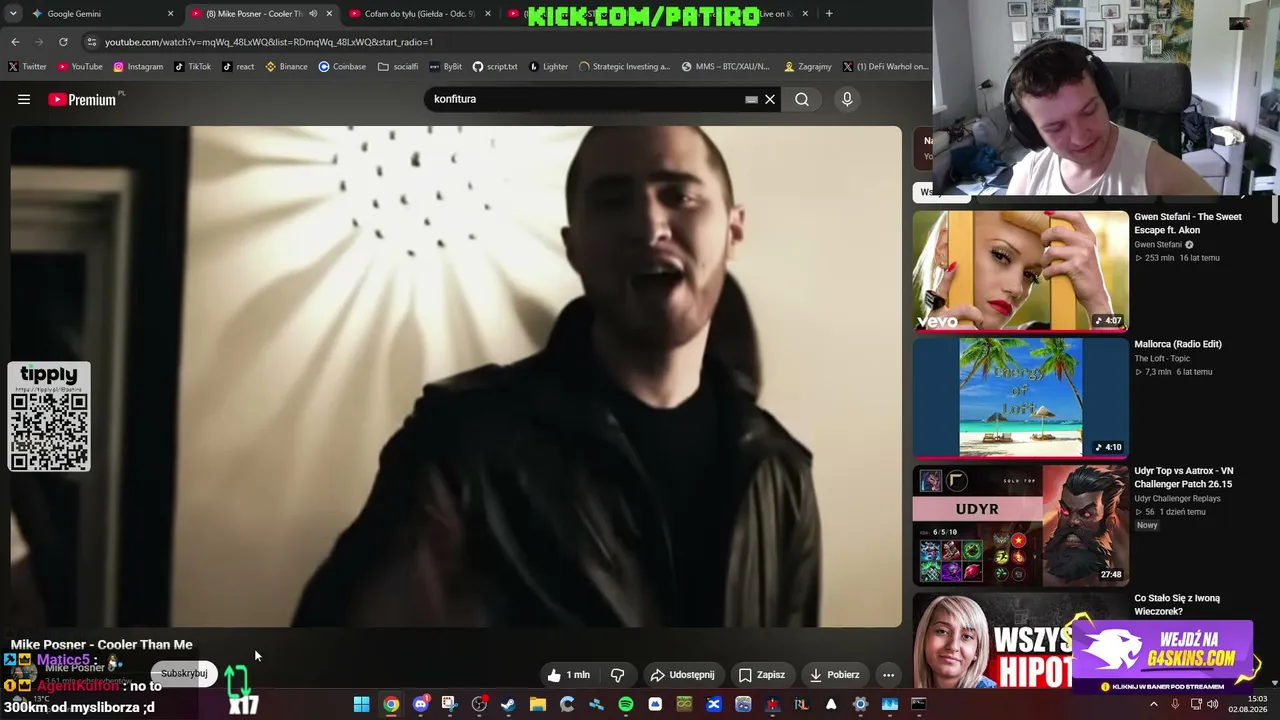Viewport: 1280px width, 720px height.
Task: Dislike the Mike Posner video
Action: pos(617,675)
